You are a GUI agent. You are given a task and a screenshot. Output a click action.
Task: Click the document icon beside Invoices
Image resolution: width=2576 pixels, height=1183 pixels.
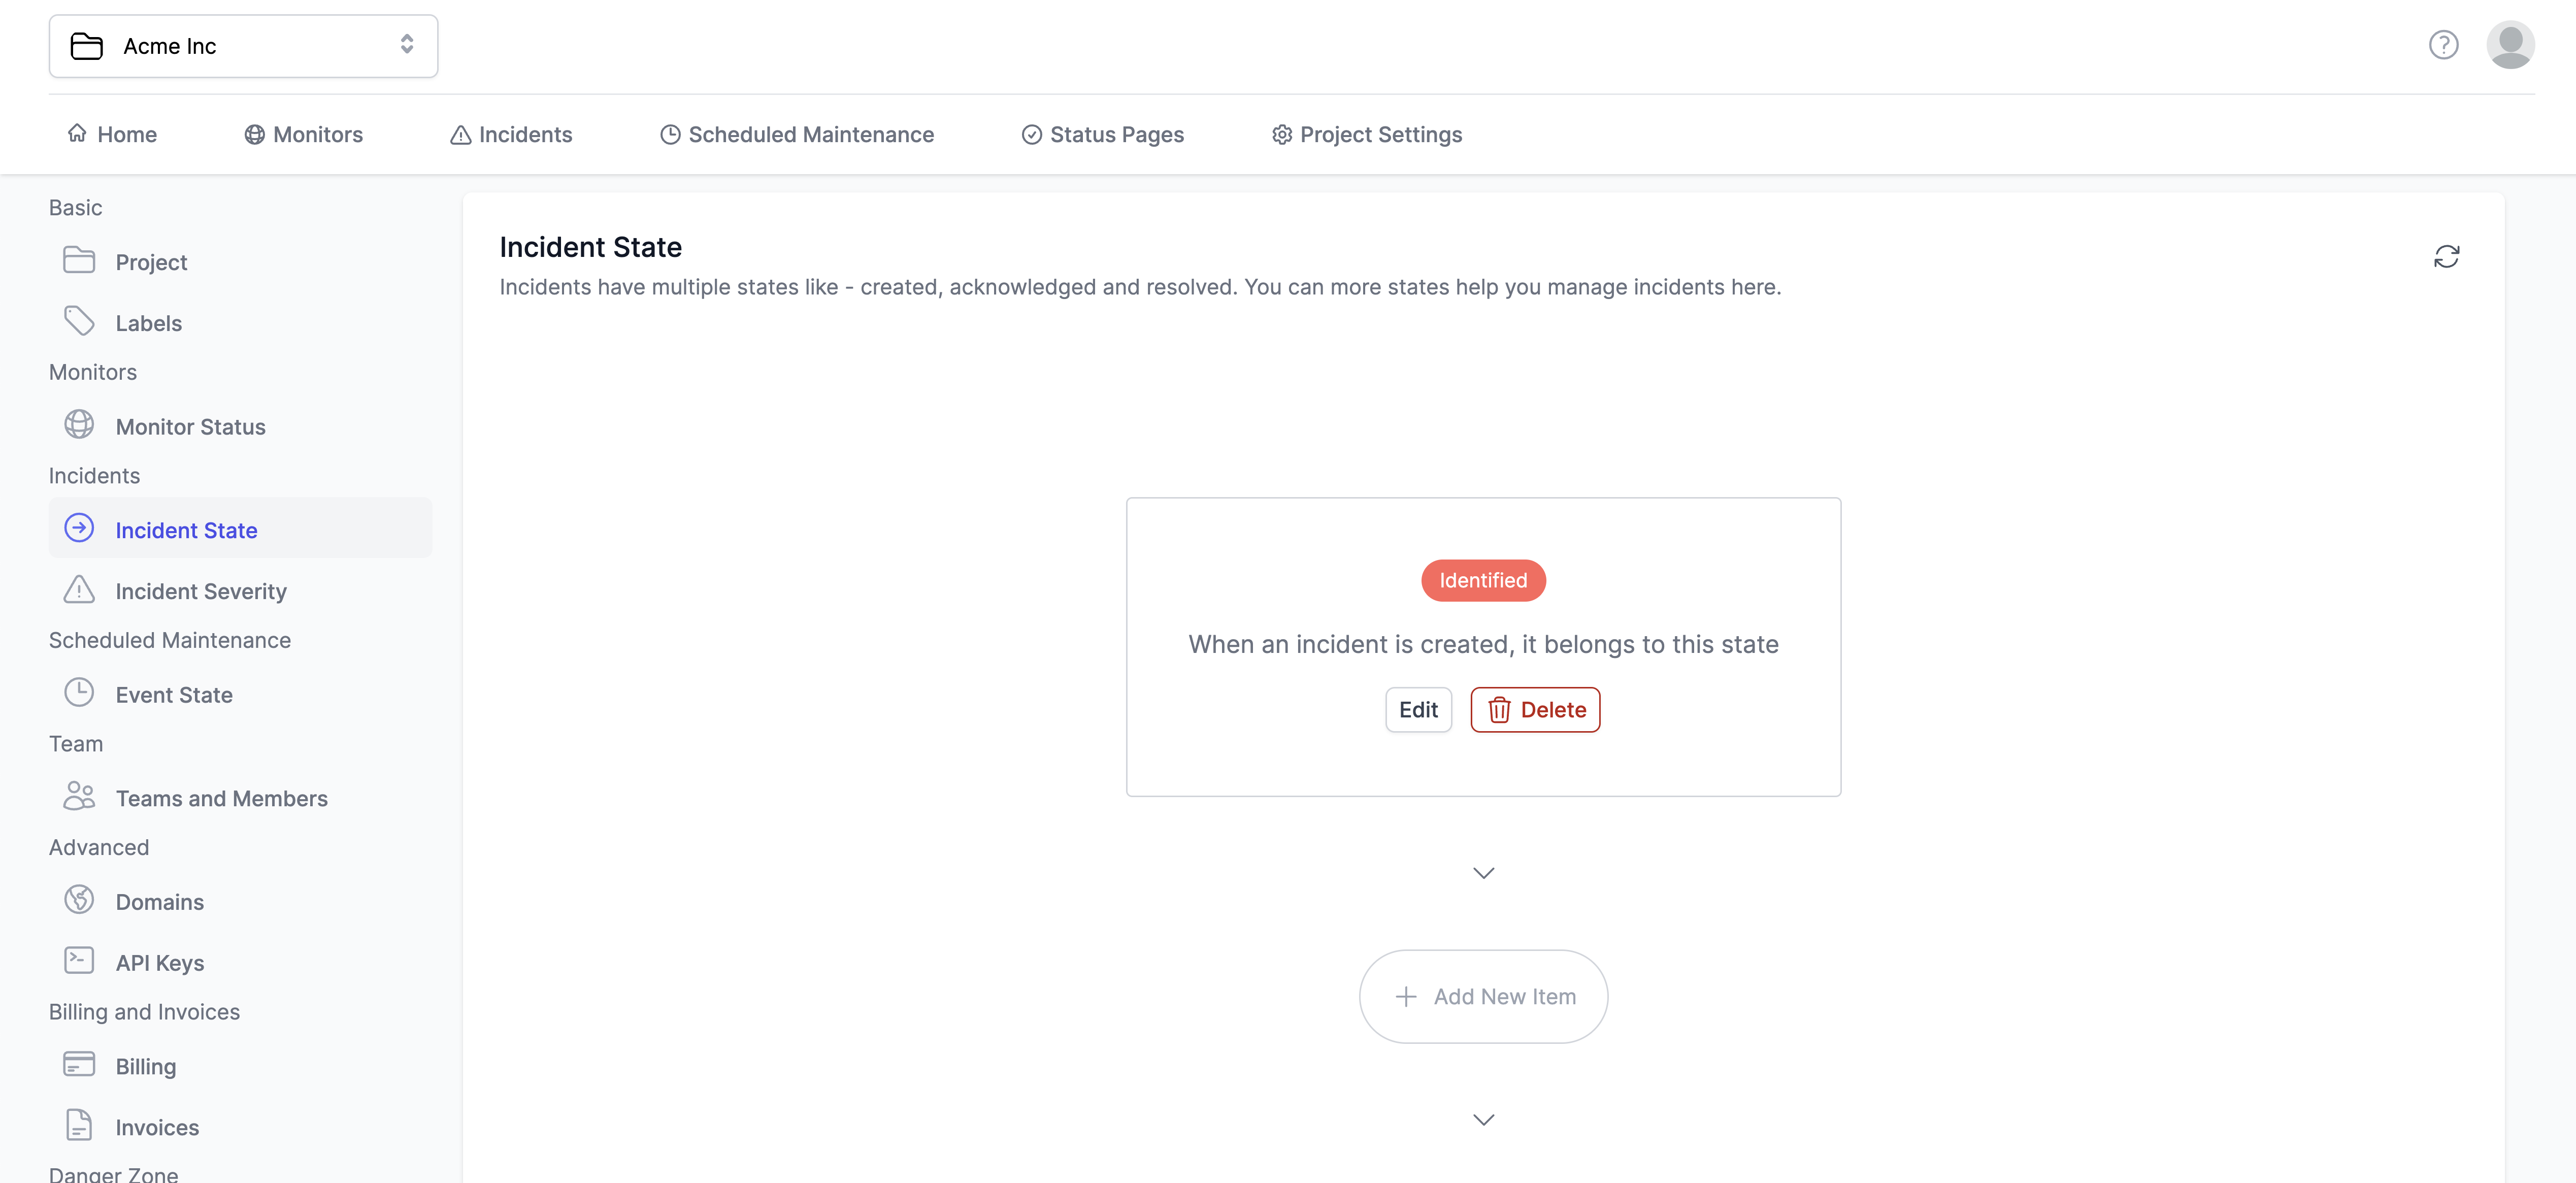[x=79, y=1125]
